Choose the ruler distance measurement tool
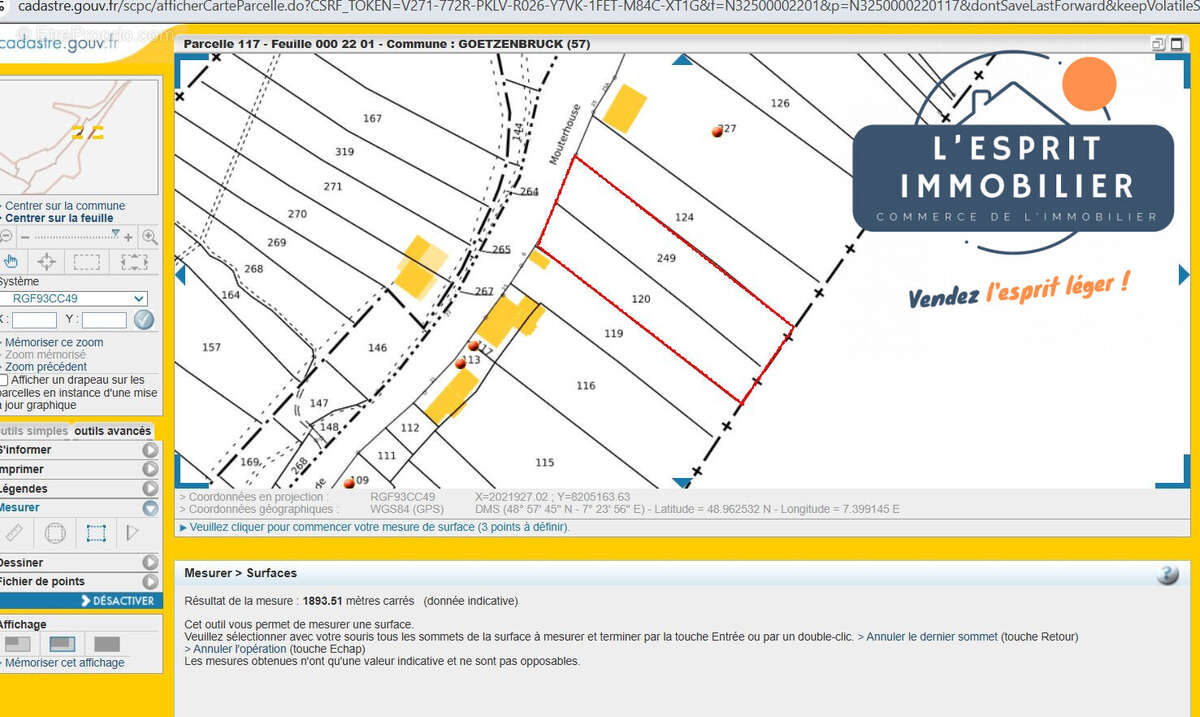Image resolution: width=1200 pixels, height=717 pixels. pos(13,533)
